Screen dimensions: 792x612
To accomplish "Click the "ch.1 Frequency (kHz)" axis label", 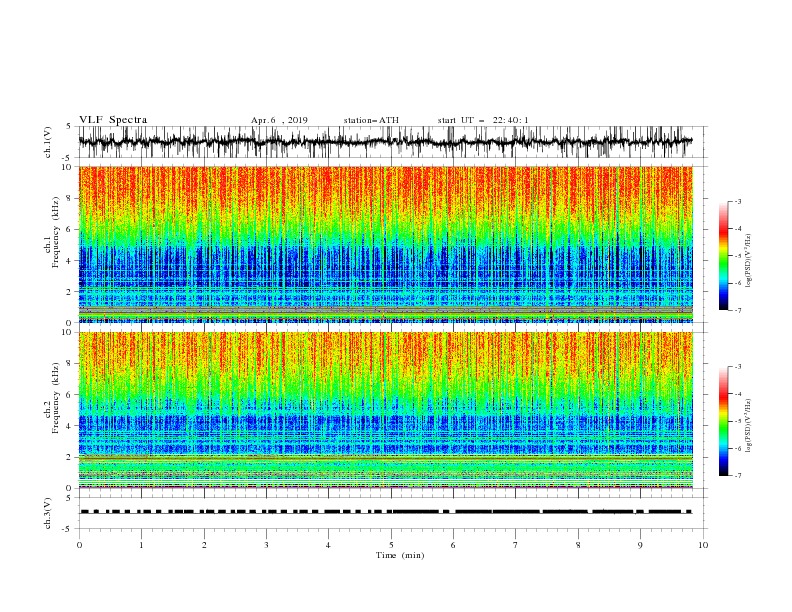I will 52,231.
